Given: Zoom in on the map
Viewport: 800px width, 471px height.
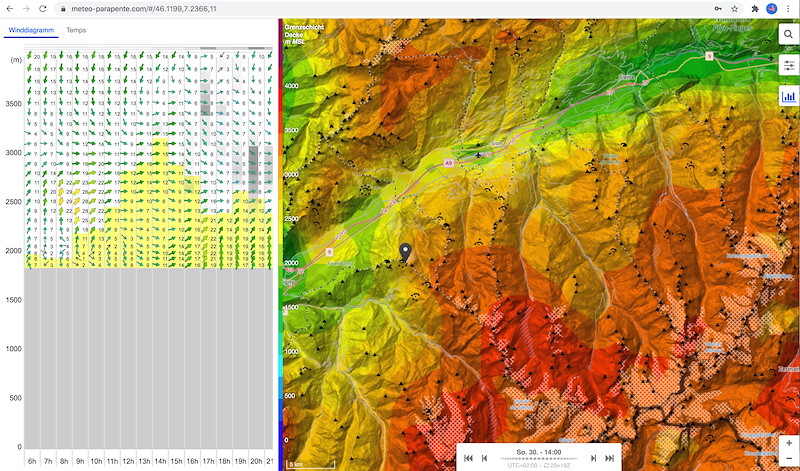Looking at the screenshot, I should pos(789,443).
